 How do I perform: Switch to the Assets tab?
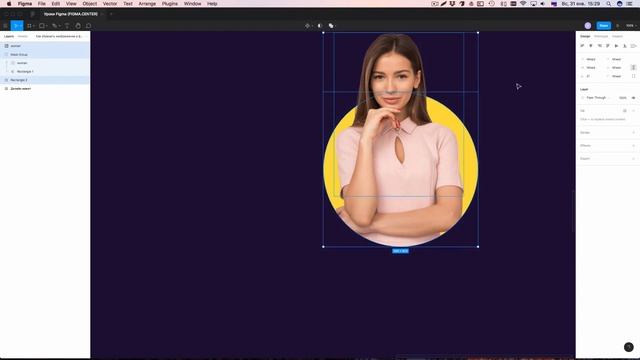tap(23, 36)
